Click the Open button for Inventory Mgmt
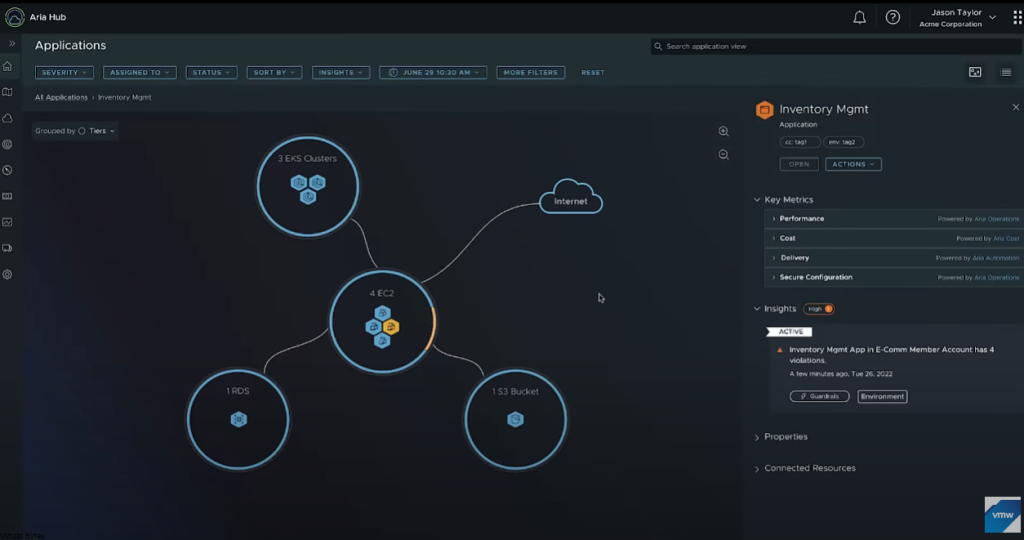Viewport: 1024px width, 540px height. [x=799, y=165]
